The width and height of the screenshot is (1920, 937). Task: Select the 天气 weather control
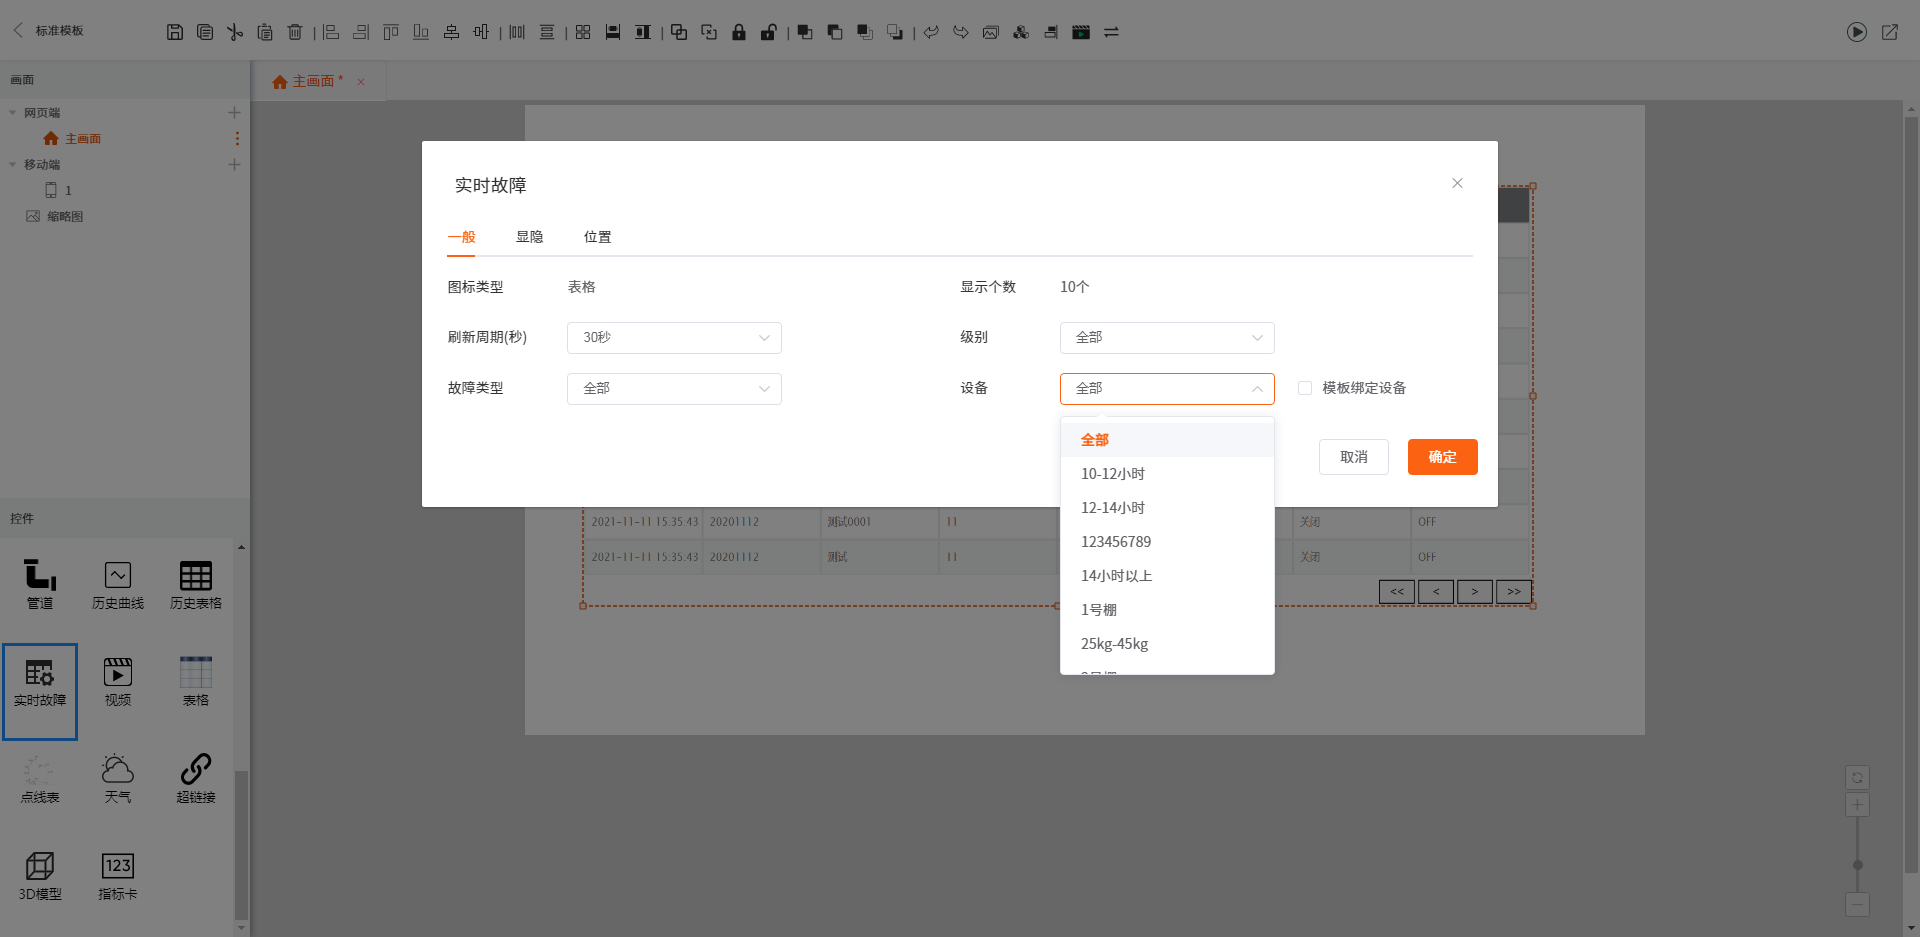point(118,778)
